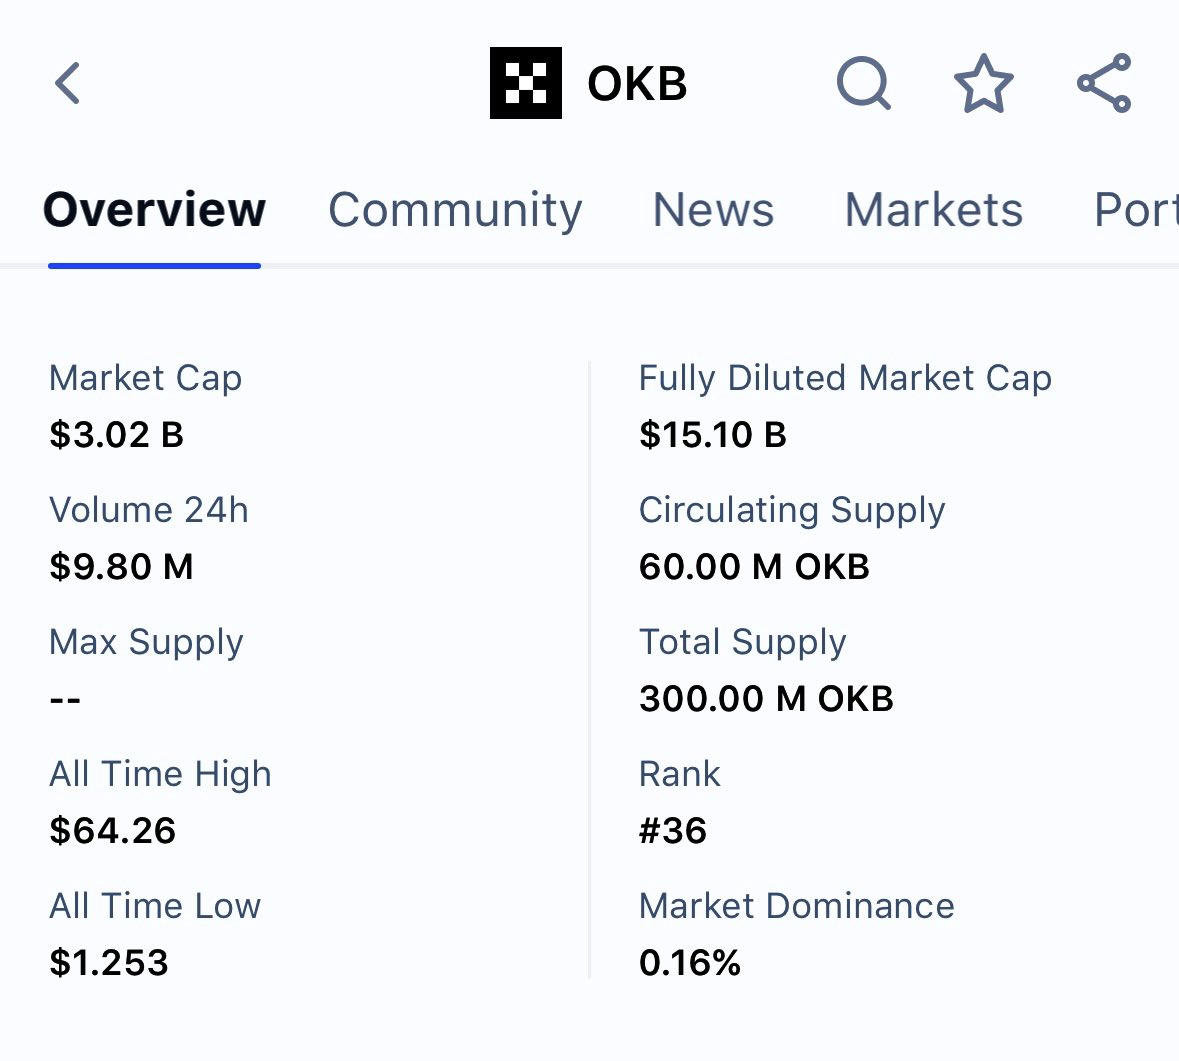Click the OKB coin logo
1179x1061 pixels.
(525, 83)
